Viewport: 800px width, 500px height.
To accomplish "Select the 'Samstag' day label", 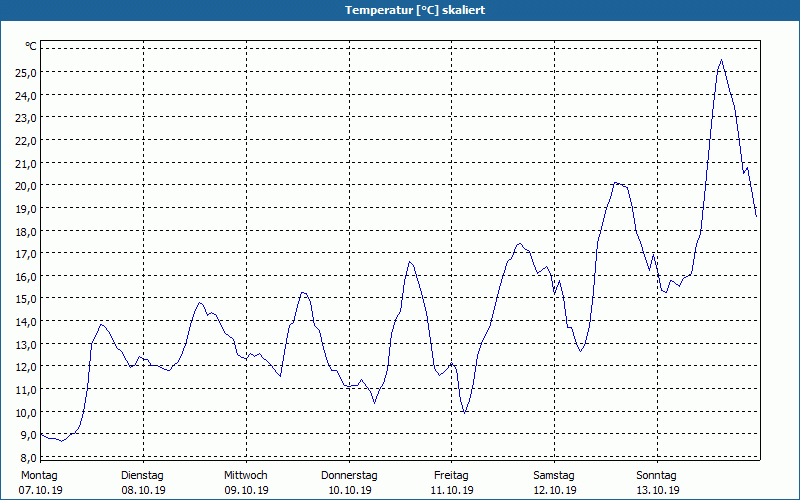I will point(554,476).
